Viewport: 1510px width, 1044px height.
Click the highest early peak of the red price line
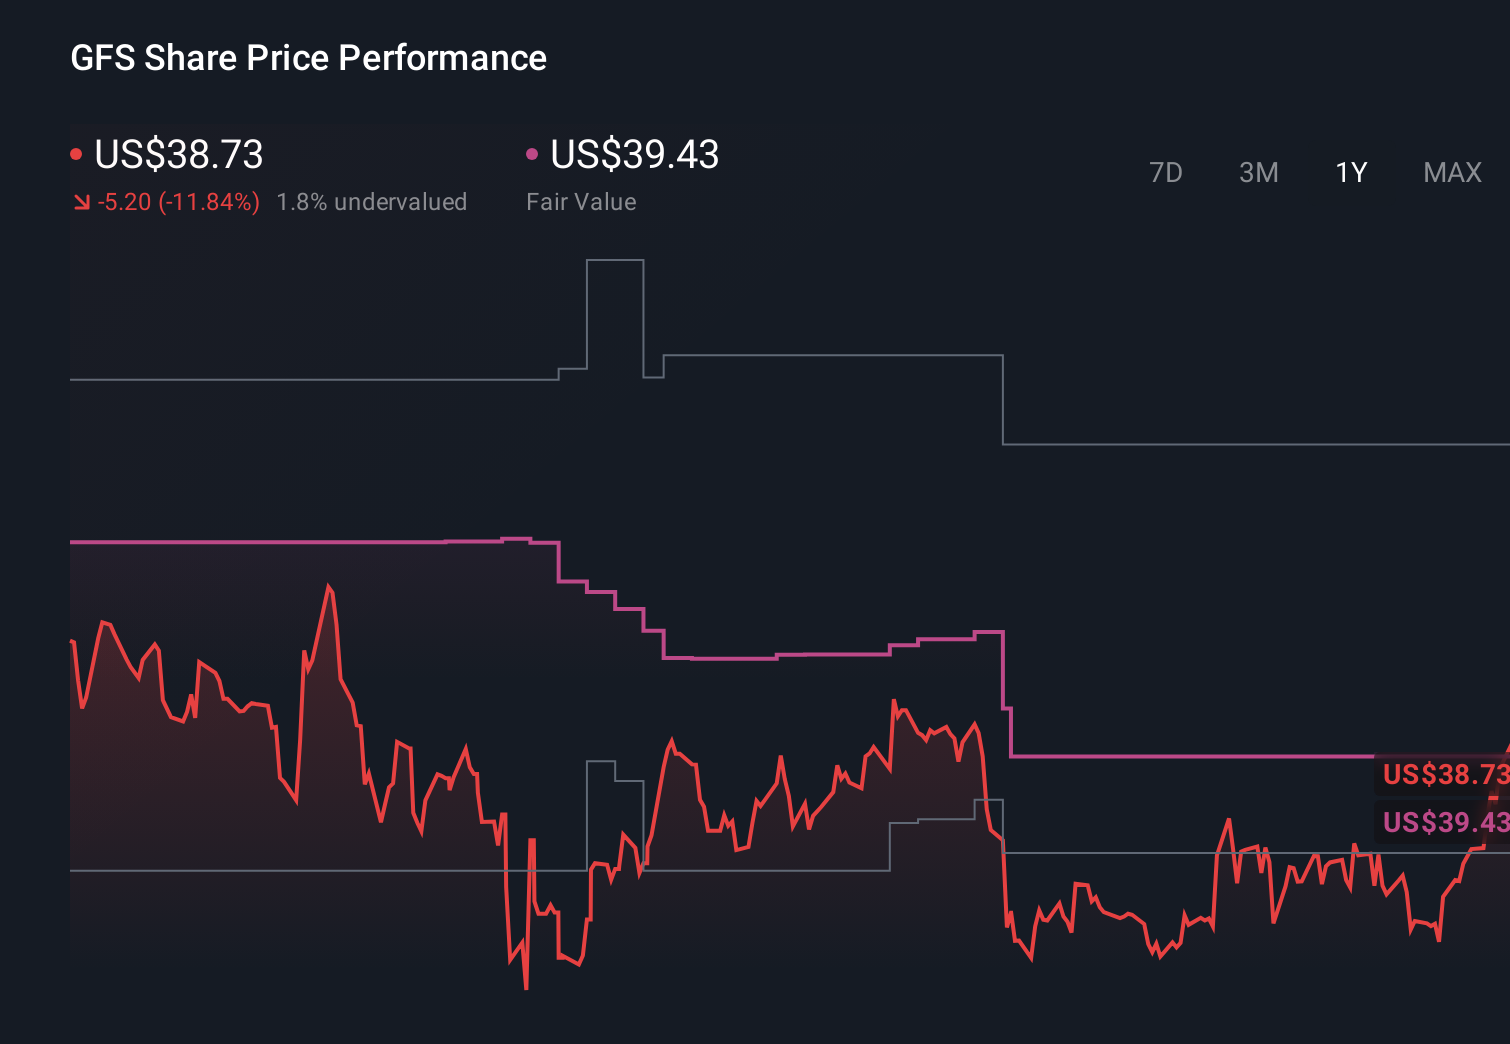coord(329,588)
